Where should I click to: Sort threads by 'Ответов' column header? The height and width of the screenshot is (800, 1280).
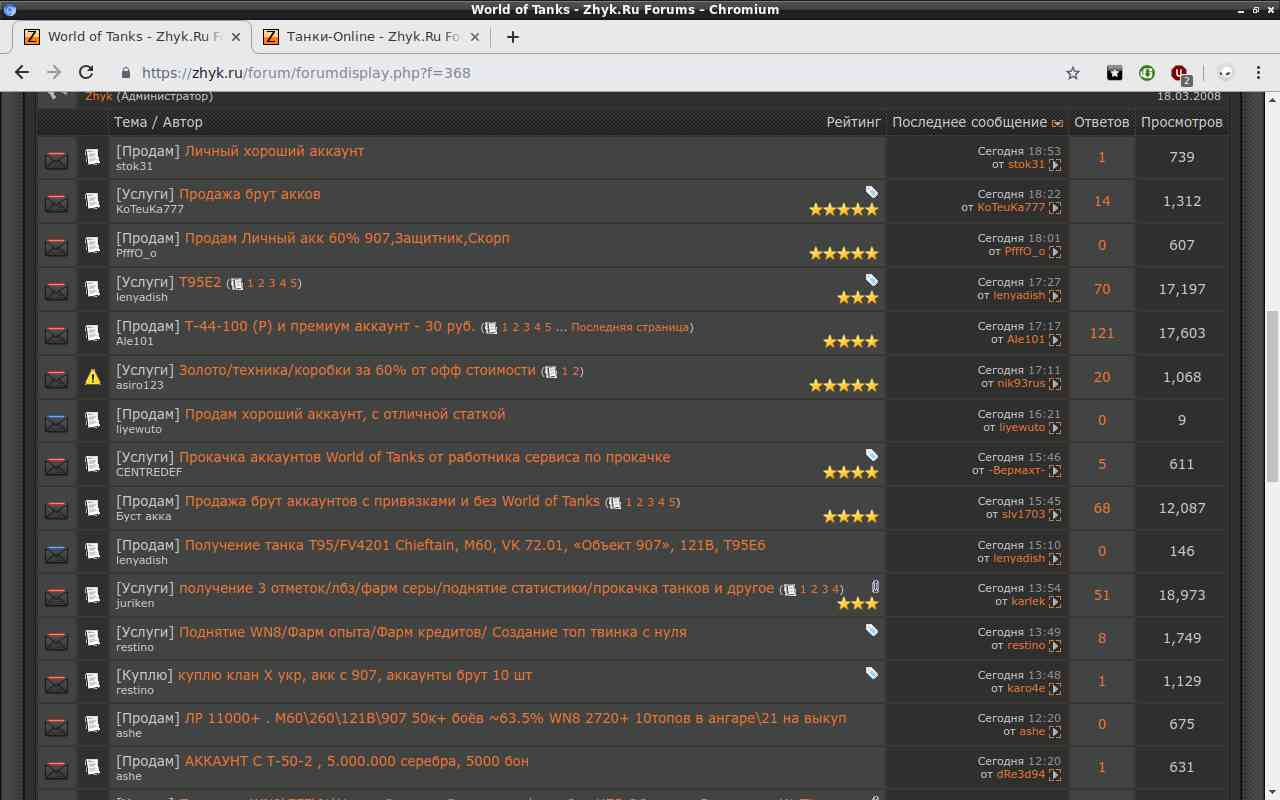click(1101, 122)
